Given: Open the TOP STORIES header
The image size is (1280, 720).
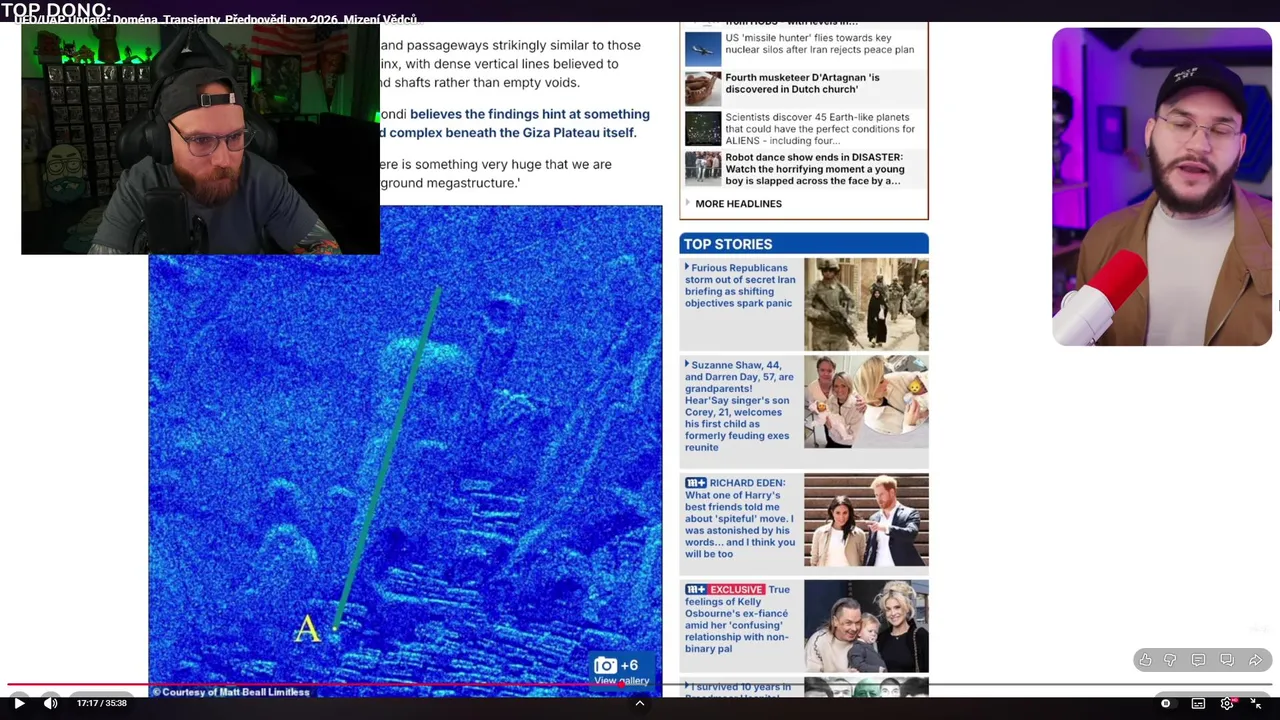Looking at the screenshot, I should 804,244.
